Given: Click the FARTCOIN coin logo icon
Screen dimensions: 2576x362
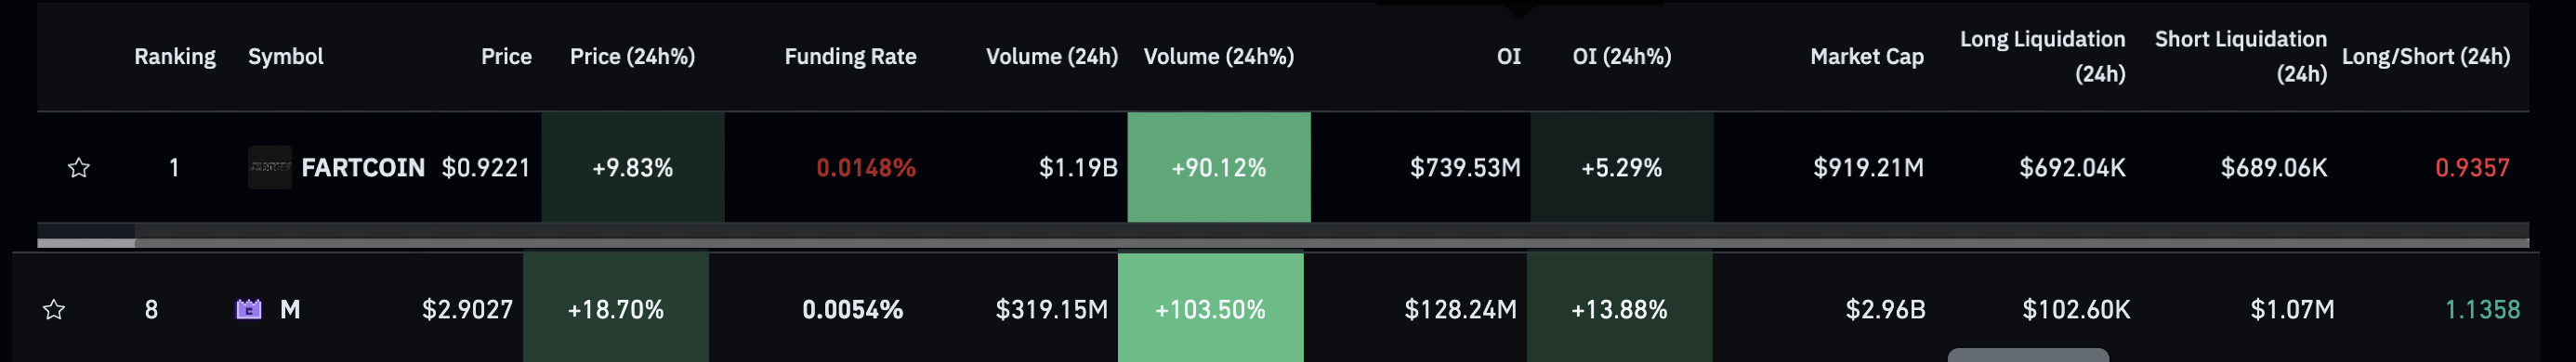Looking at the screenshot, I should coord(269,167).
